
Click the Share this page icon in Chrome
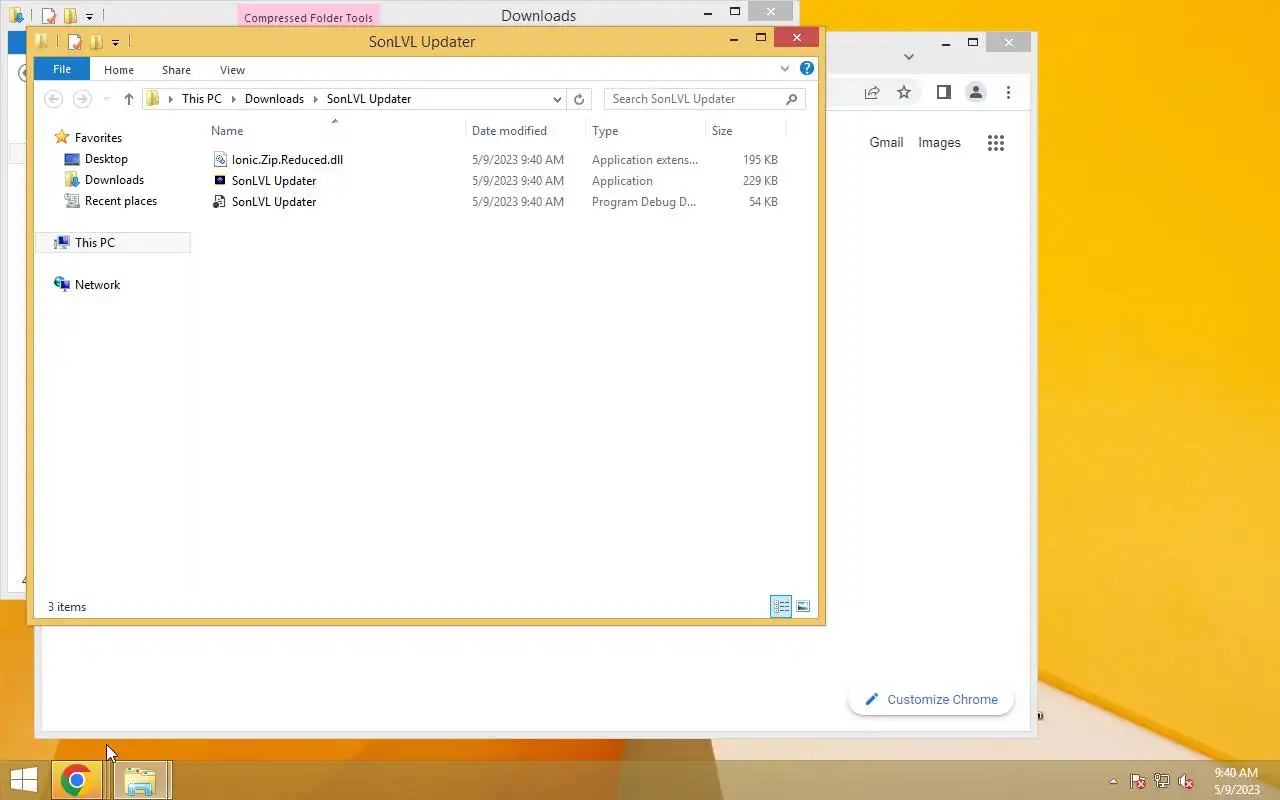[x=872, y=92]
